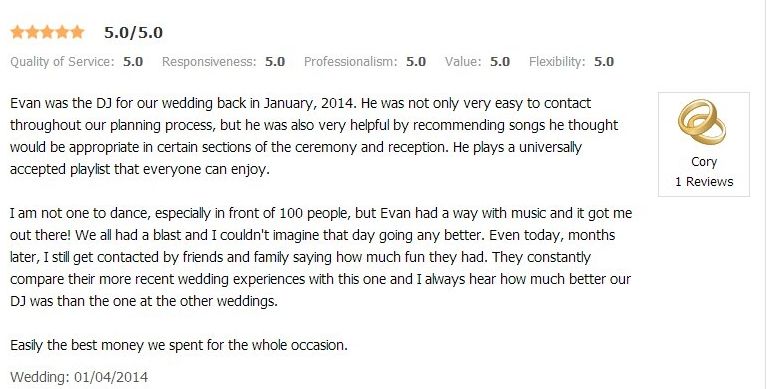Click the reviewer profile card box
767x389 pixels.
point(704,144)
